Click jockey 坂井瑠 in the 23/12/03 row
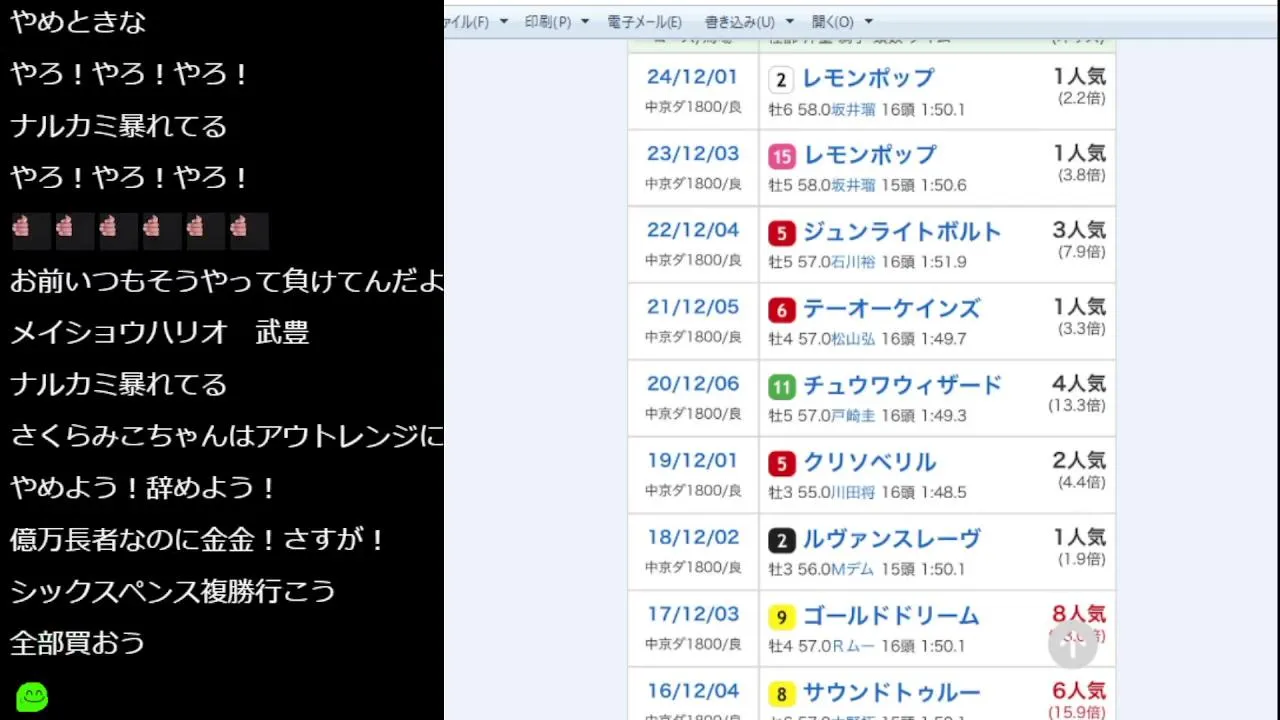 coord(854,186)
